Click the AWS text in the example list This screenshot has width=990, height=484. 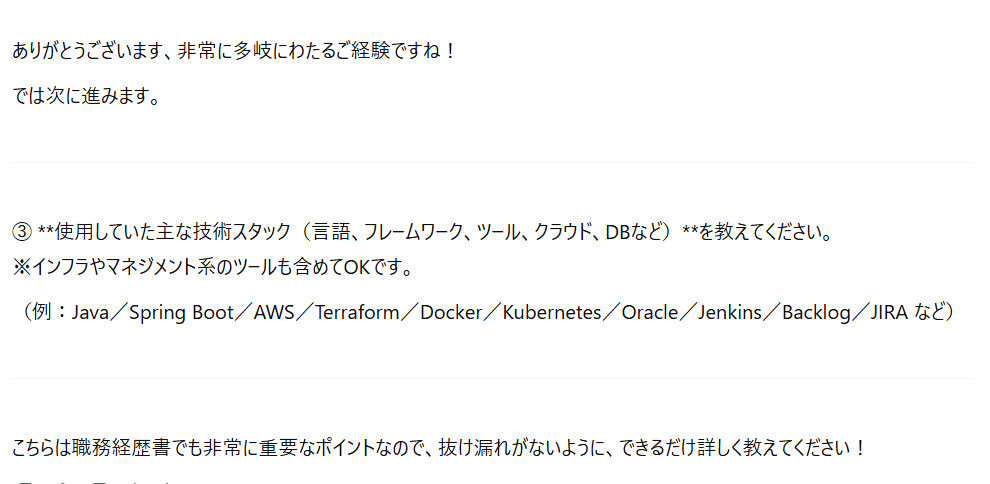(x=275, y=312)
